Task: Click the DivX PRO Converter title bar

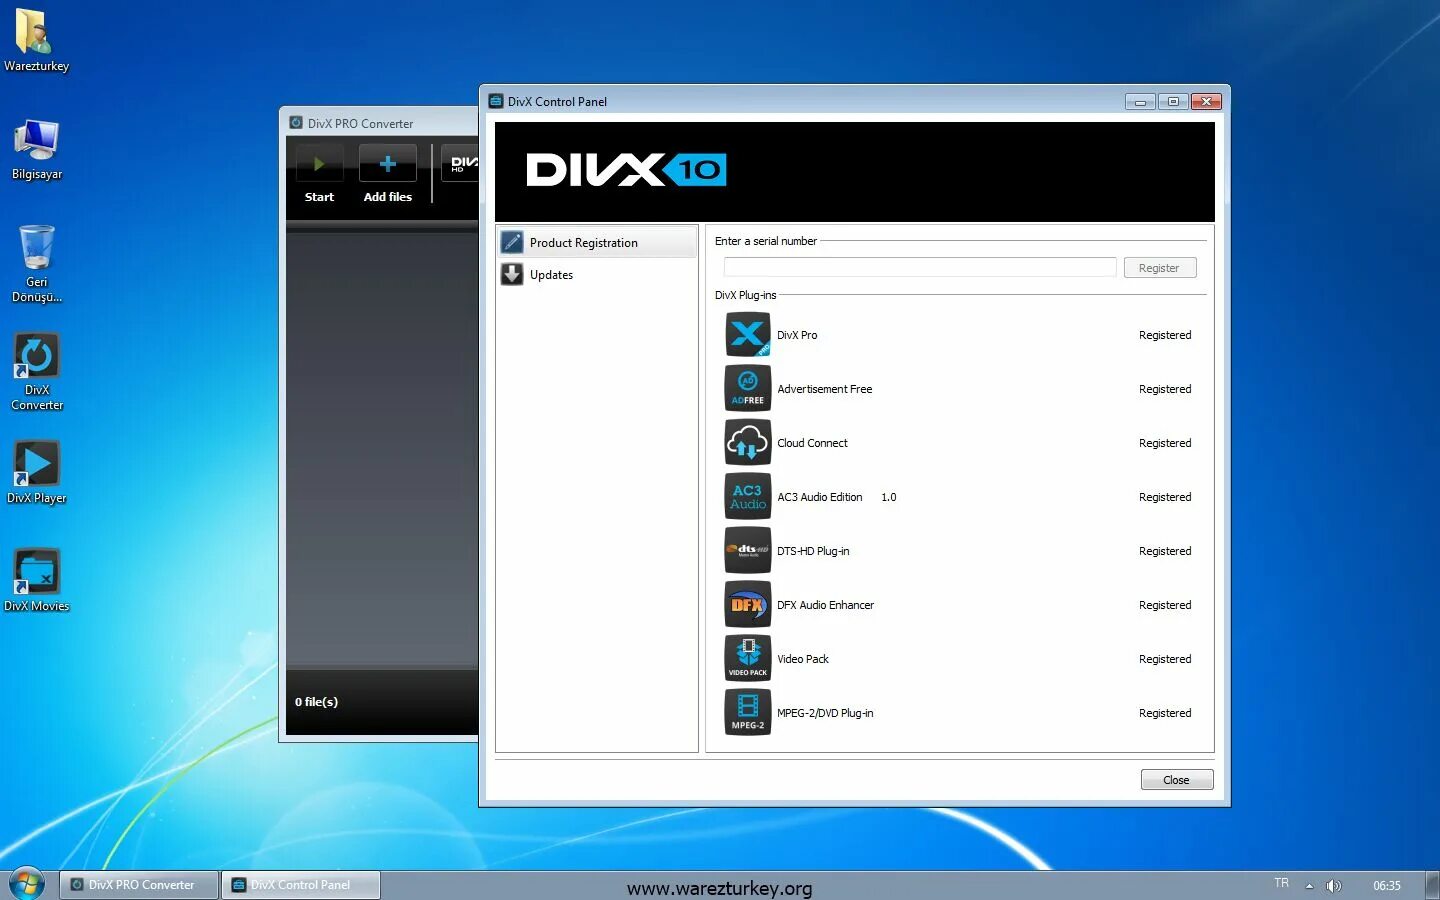Action: (380, 123)
